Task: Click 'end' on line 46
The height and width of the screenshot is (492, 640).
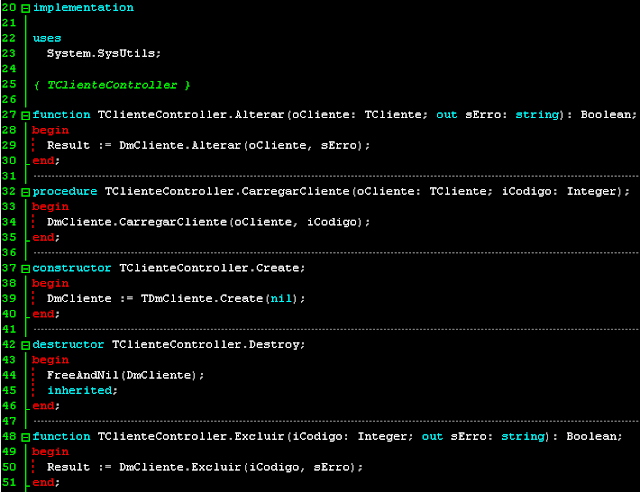Action: [x=43, y=406]
